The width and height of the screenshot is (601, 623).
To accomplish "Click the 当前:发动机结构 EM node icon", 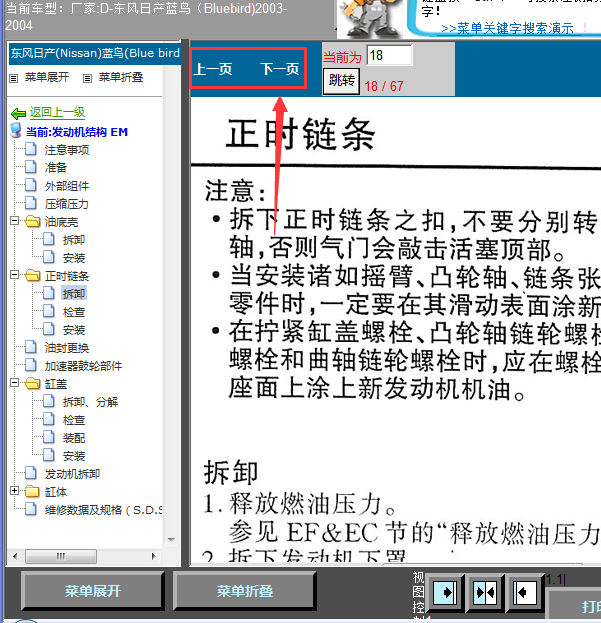I will (16, 131).
